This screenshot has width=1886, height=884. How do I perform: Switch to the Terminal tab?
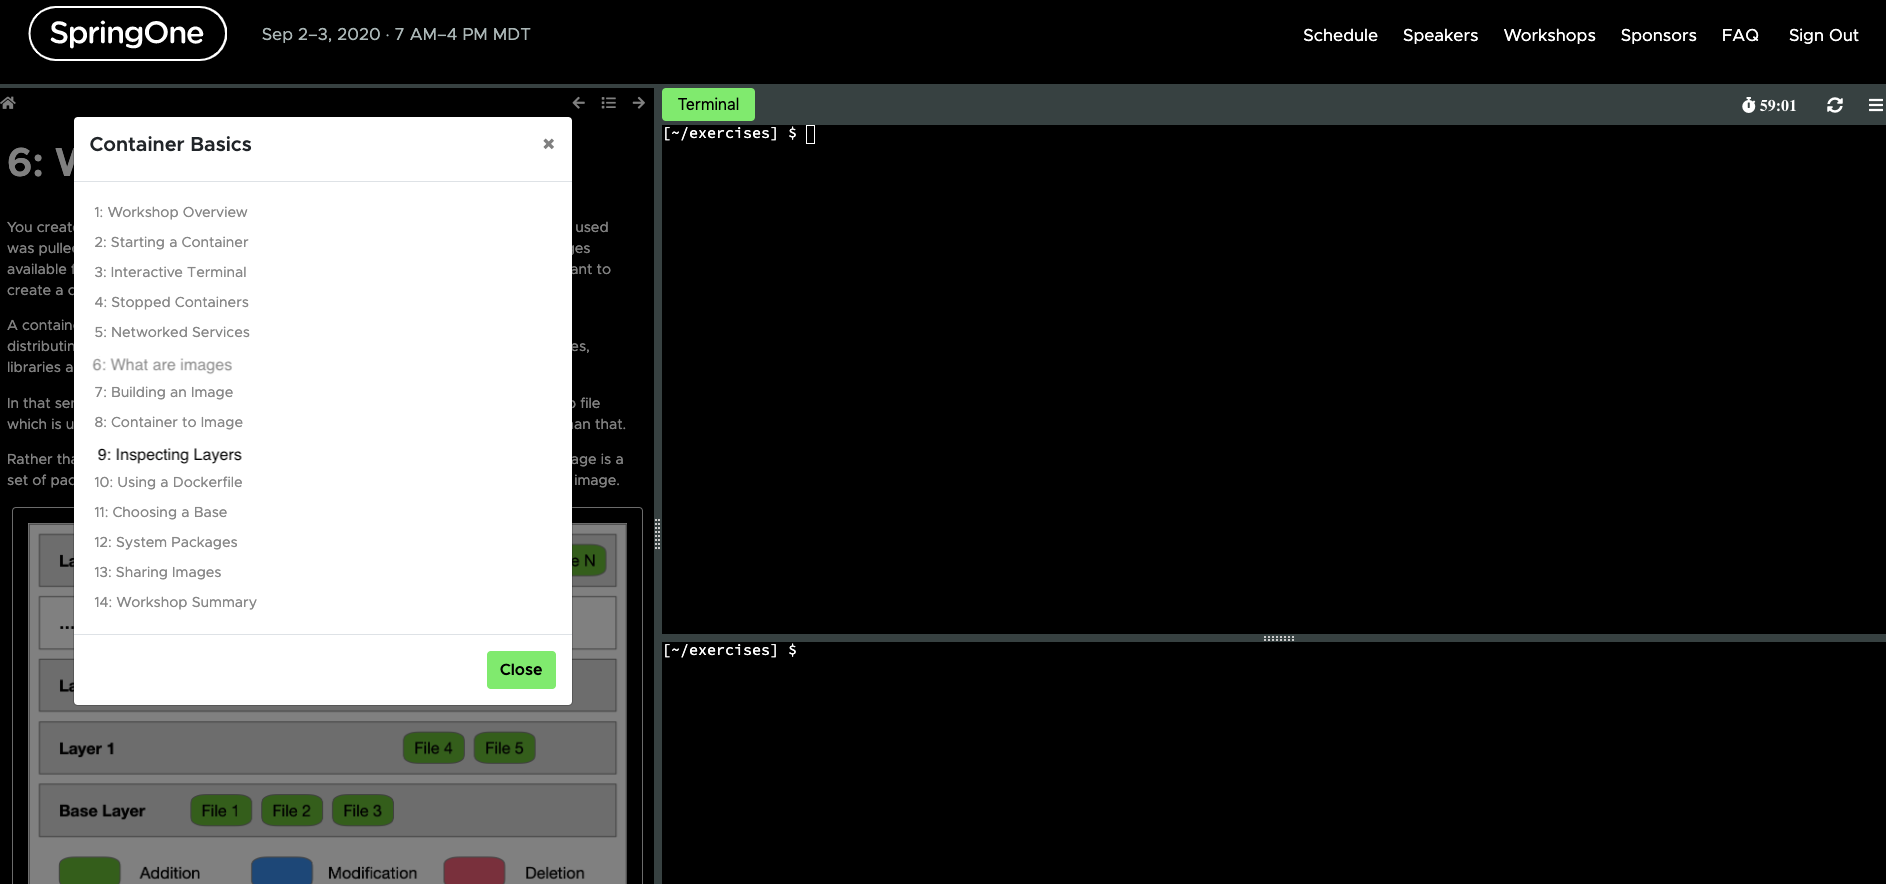pyautogui.click(x=708, y=104)
